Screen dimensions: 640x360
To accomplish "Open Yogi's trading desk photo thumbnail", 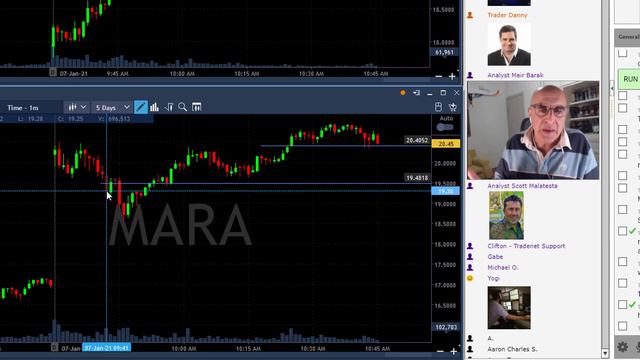I will click(x=509, y=307).
